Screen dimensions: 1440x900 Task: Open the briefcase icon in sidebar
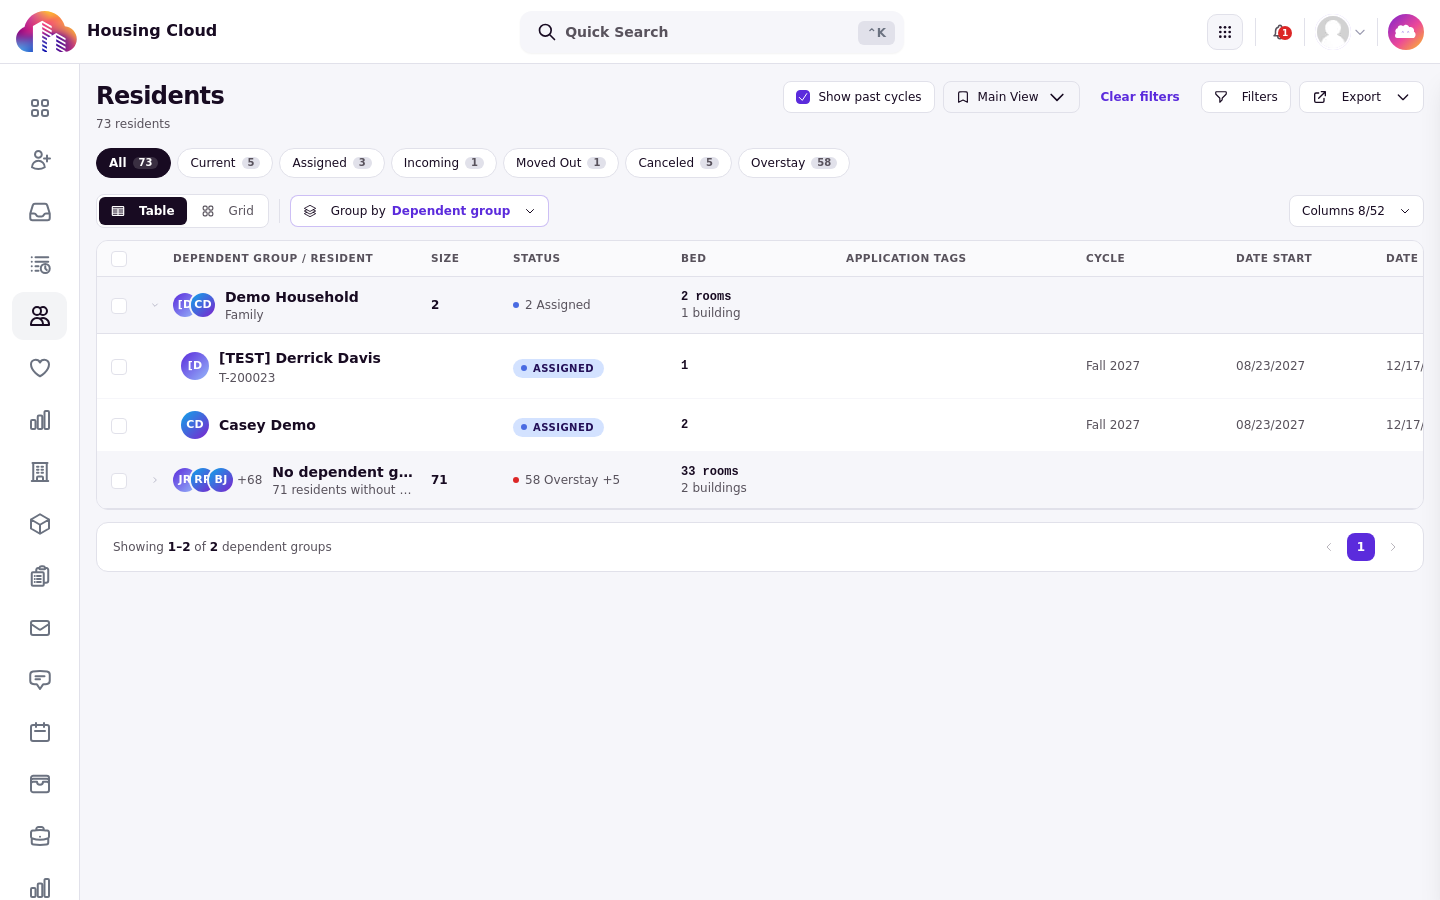coord(40,836)
